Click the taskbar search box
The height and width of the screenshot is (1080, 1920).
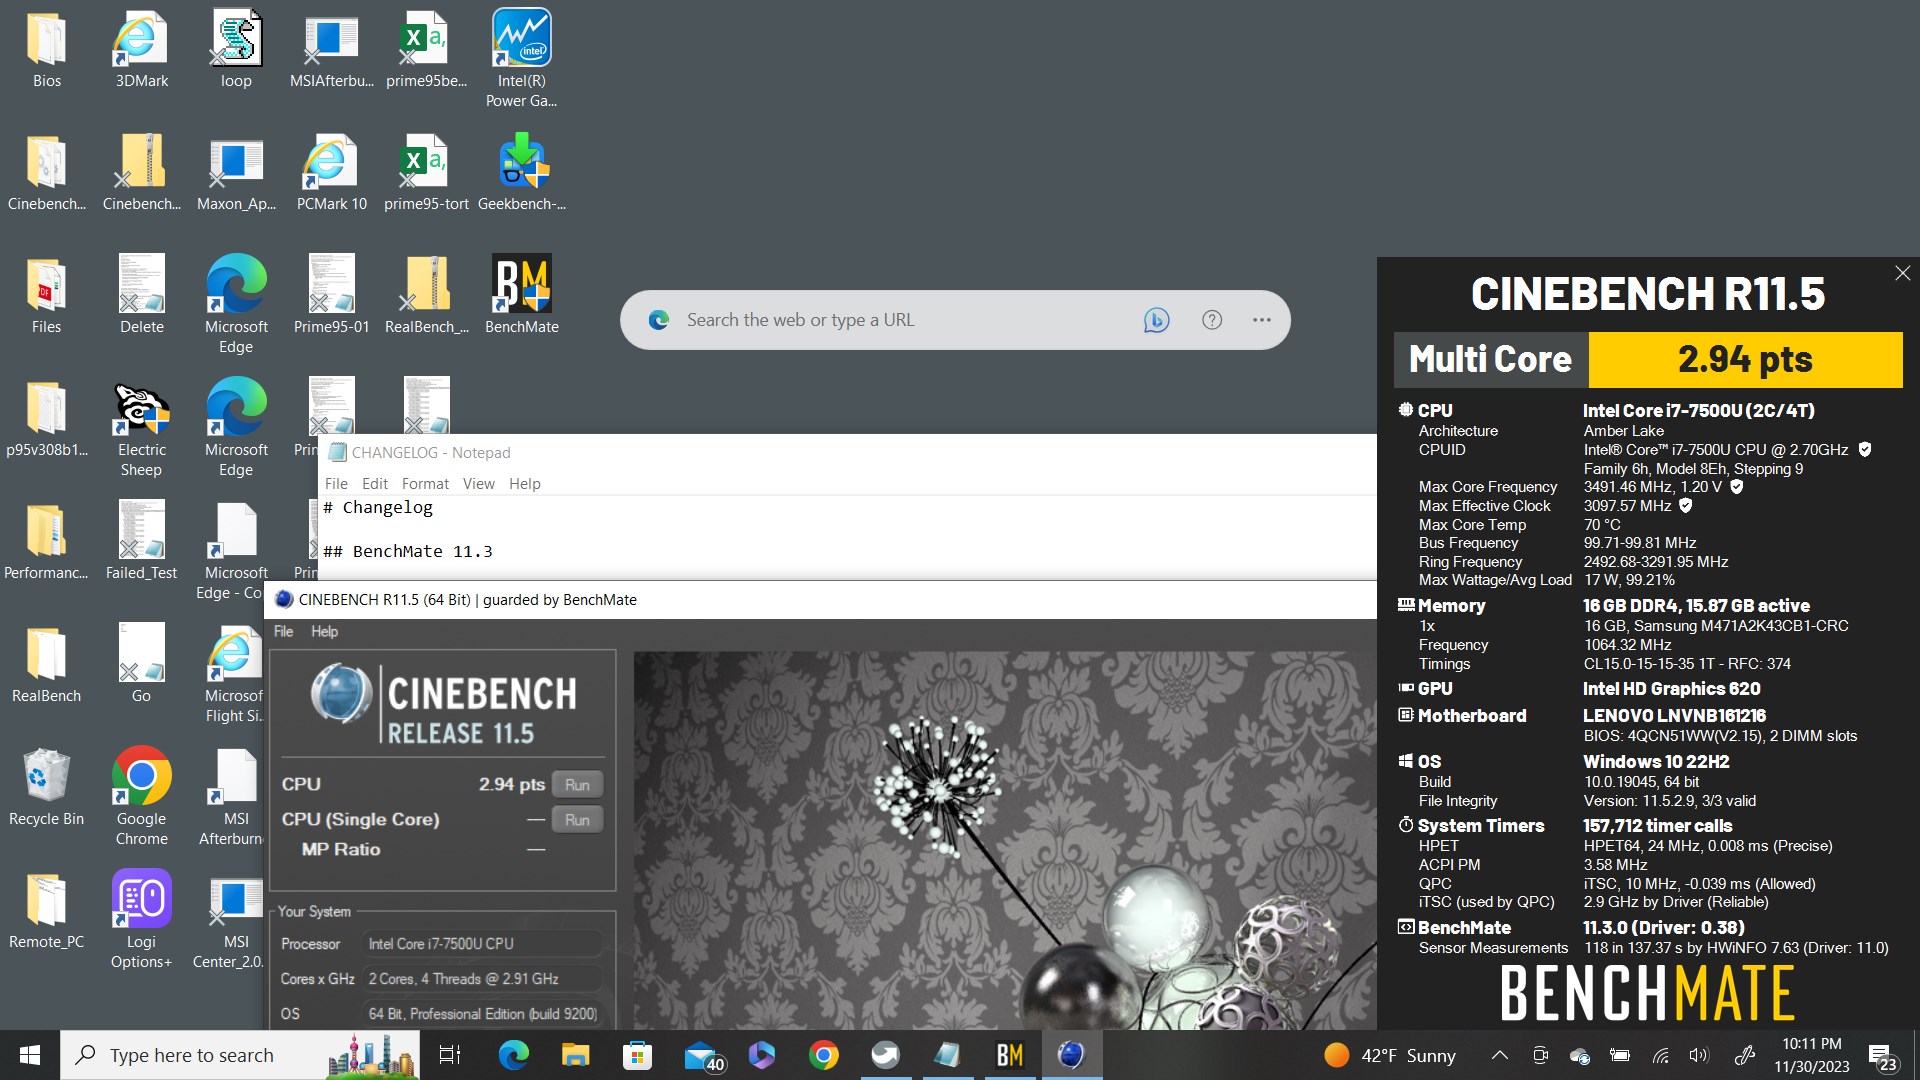click(x=240, y=1055)
